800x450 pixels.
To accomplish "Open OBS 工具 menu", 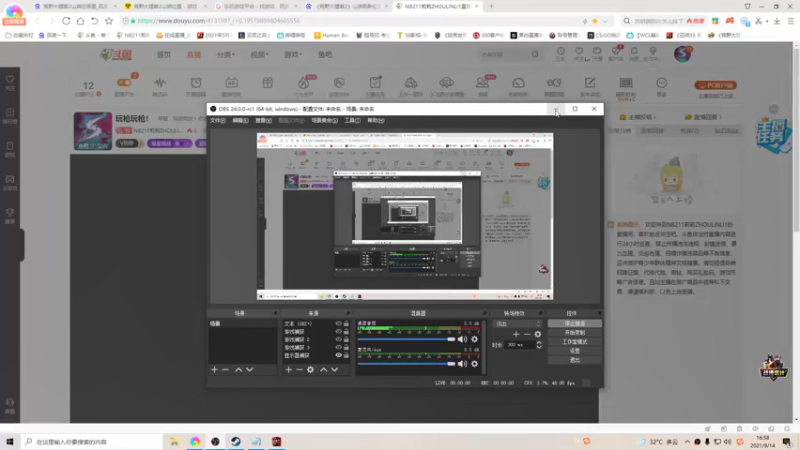I will click(352, 120).
